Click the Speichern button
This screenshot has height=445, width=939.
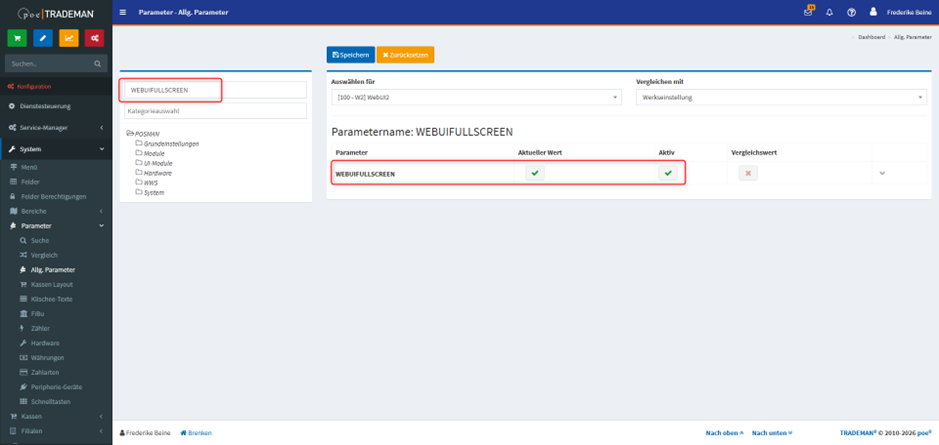click(351, 55)
